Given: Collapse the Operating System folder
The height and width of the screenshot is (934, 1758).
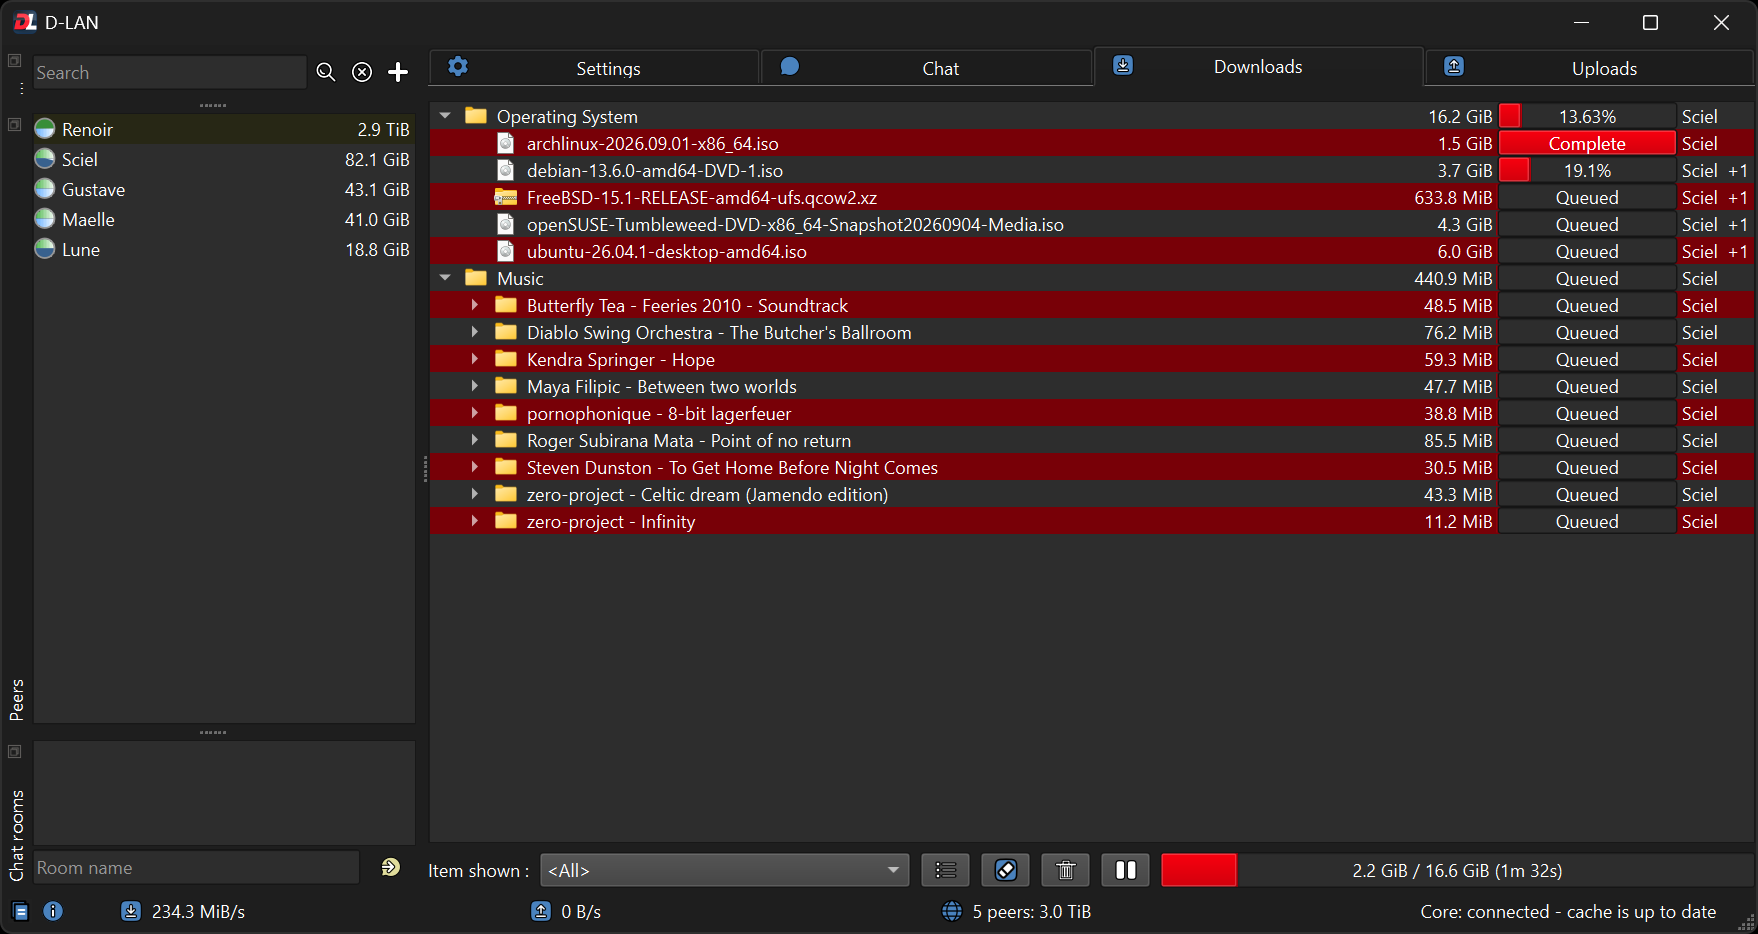Looking at the screenshot, I should coord(445,116).
